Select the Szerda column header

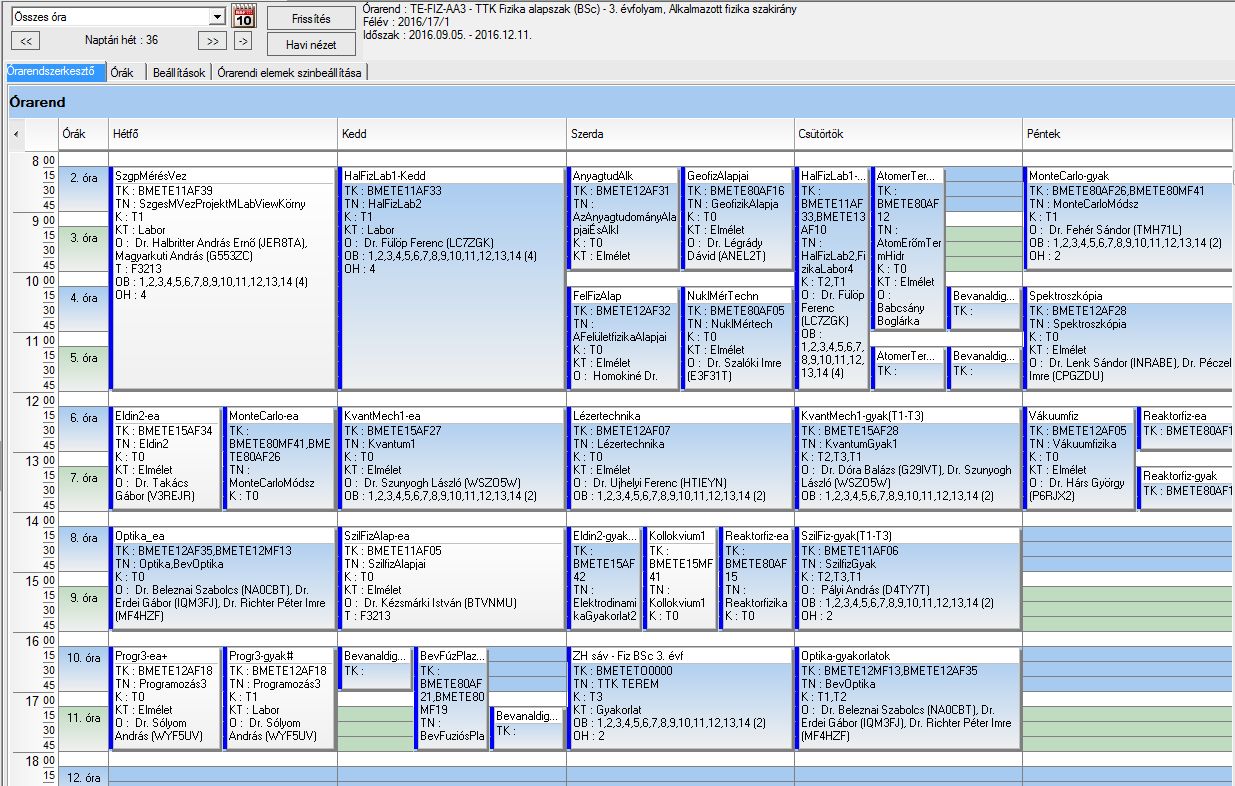click(680, 134)
